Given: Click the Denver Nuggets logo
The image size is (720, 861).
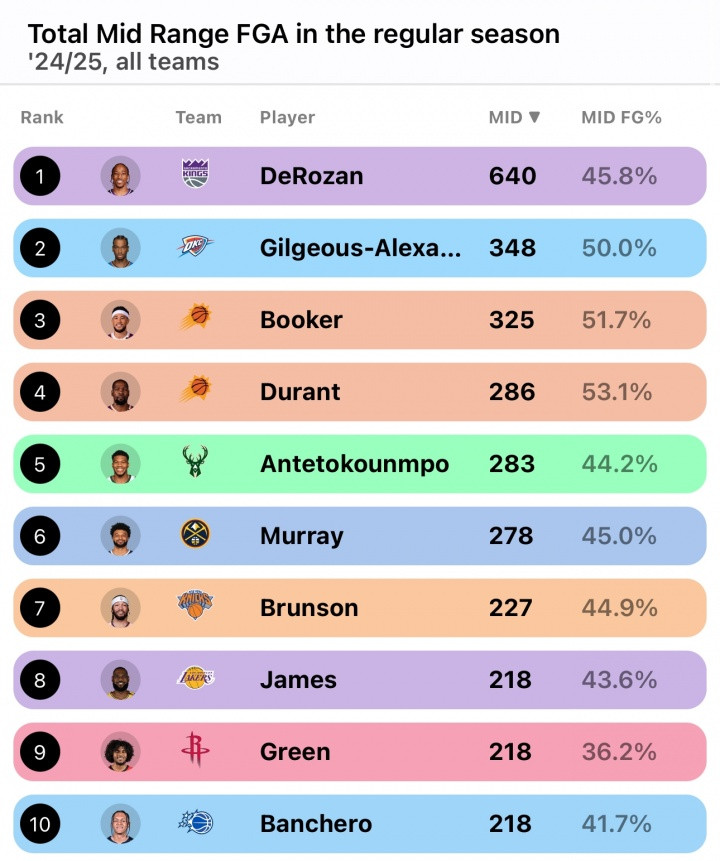Looking at the screenshot, I should point(195,534).
